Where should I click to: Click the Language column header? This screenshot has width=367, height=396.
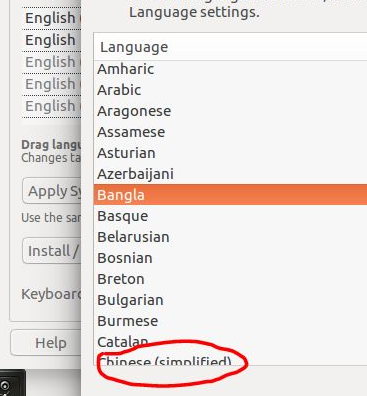click(x=230, y=47)
